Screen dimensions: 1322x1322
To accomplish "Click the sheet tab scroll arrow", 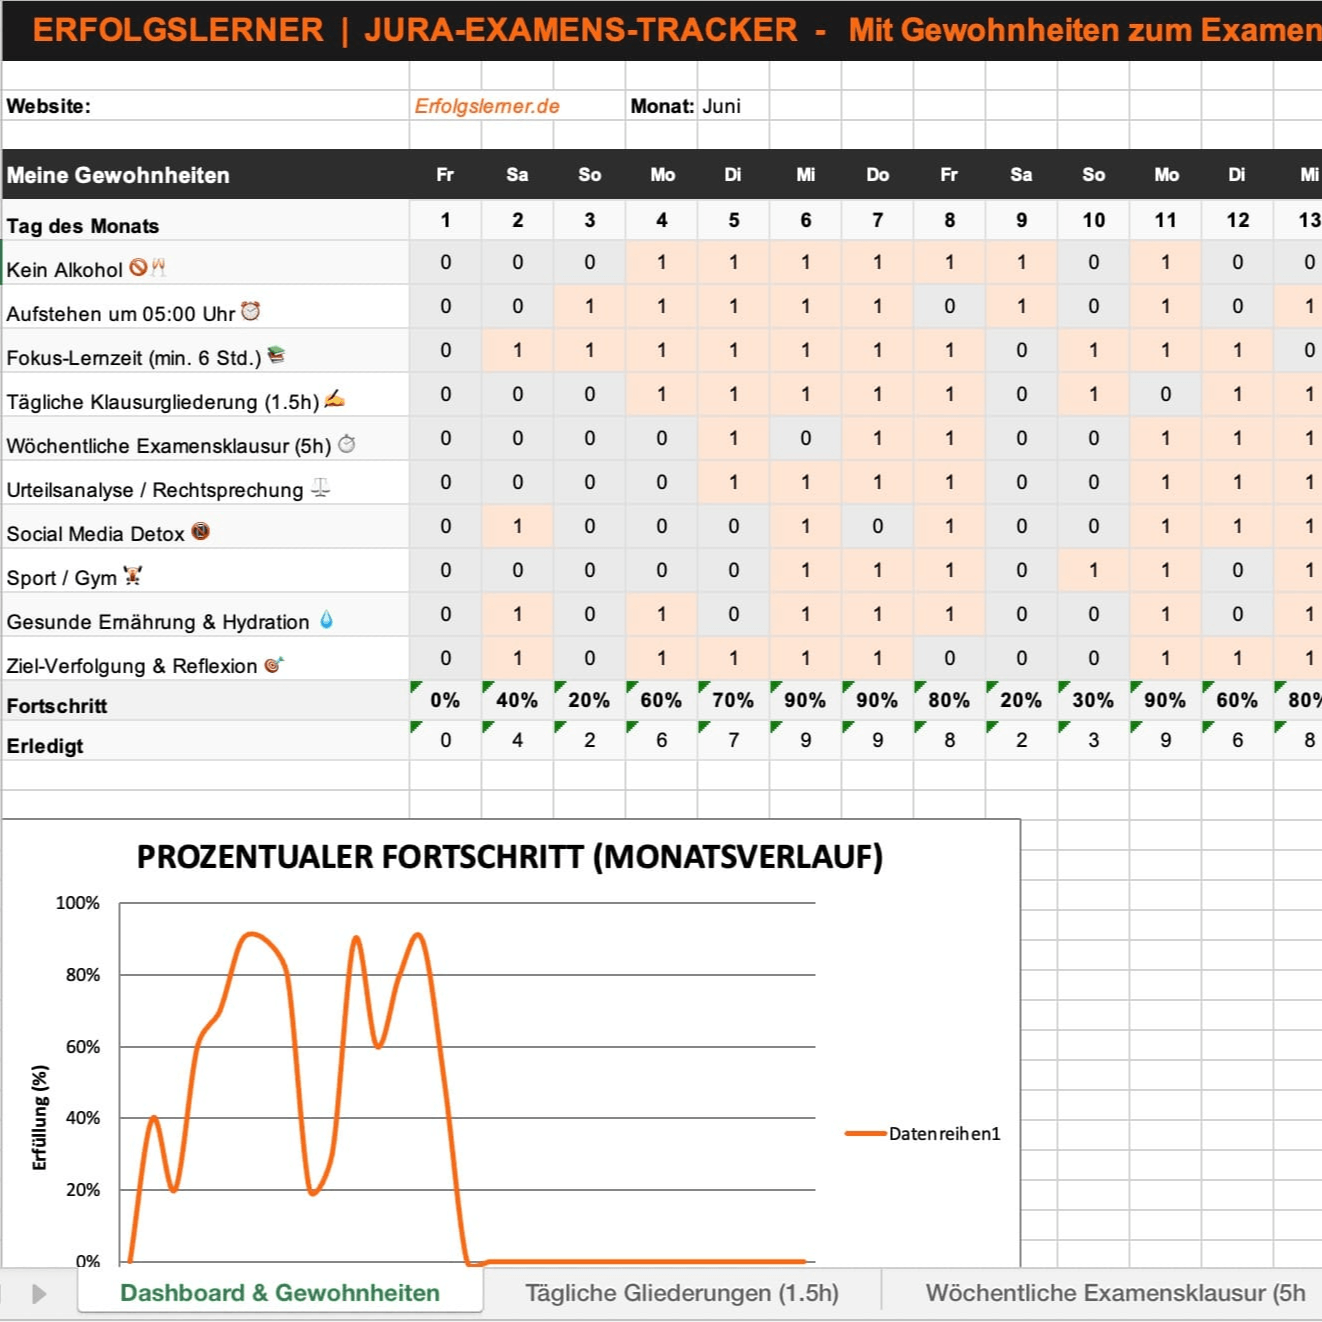I will [39, 1293].
